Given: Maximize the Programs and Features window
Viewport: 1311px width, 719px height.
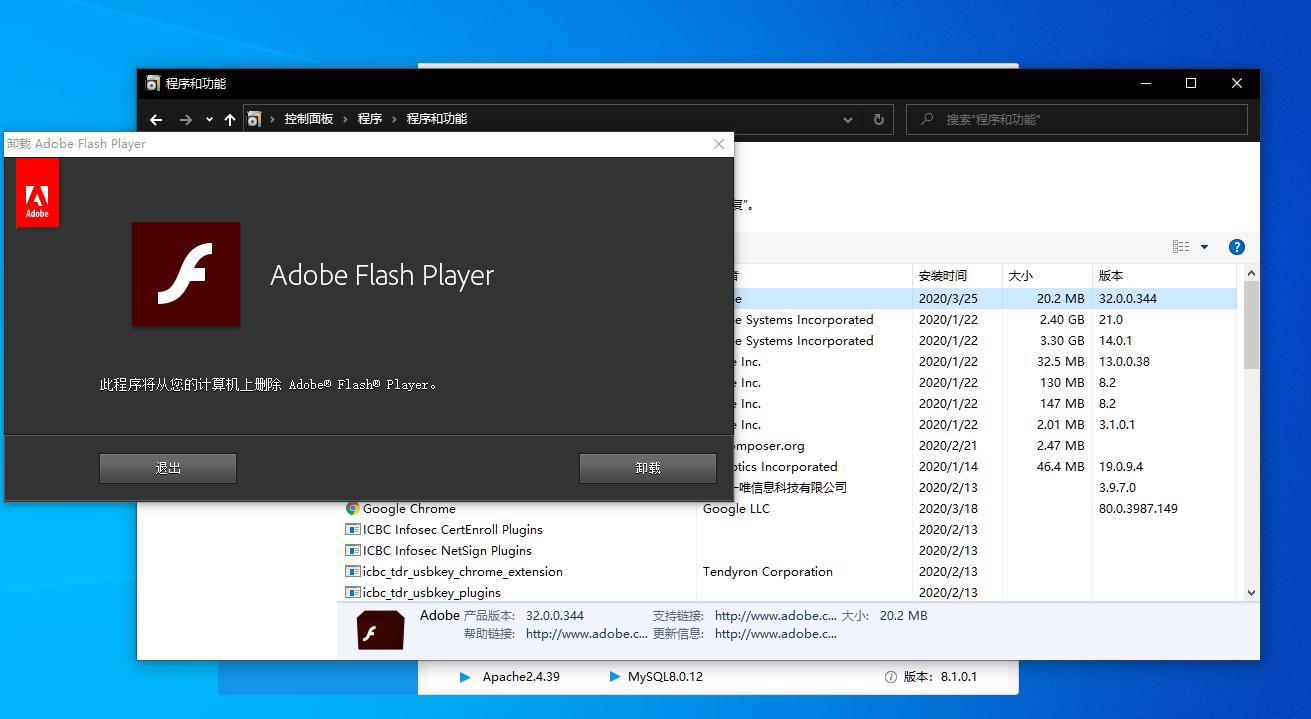Looking at the screenshot, I should point(1191,83).
